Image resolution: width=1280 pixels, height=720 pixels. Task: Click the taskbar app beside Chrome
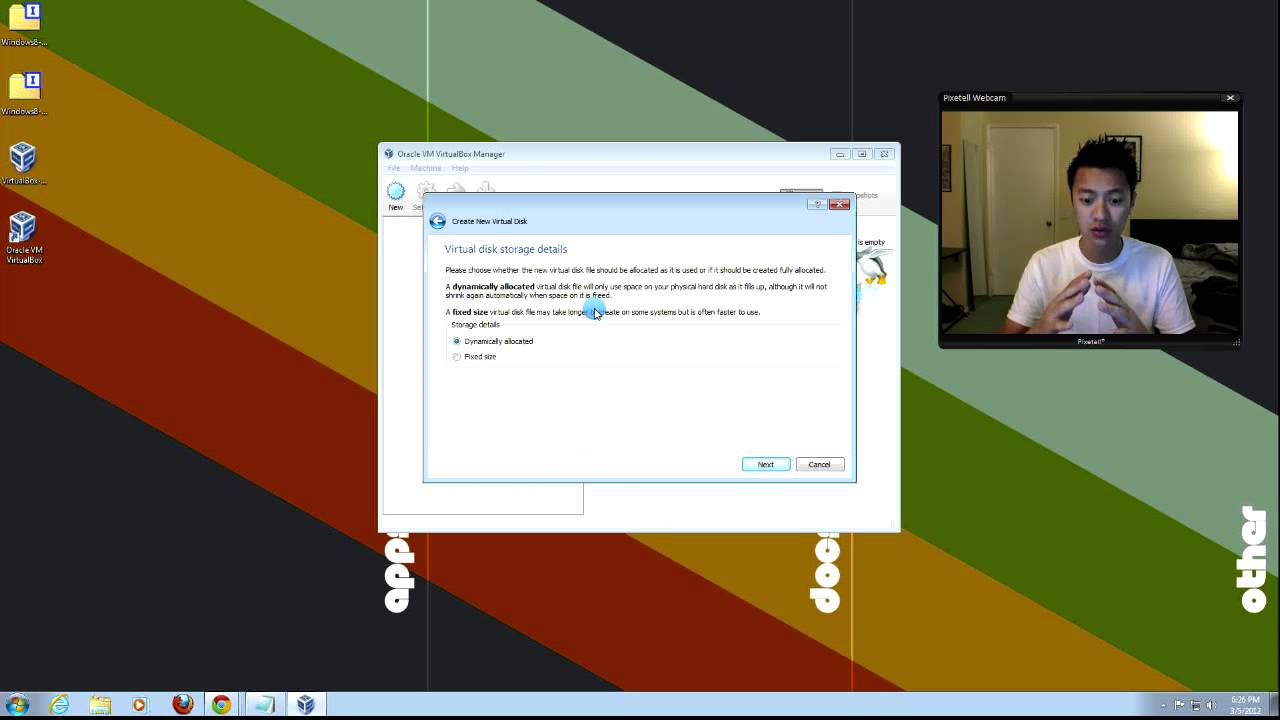[263, 705]
